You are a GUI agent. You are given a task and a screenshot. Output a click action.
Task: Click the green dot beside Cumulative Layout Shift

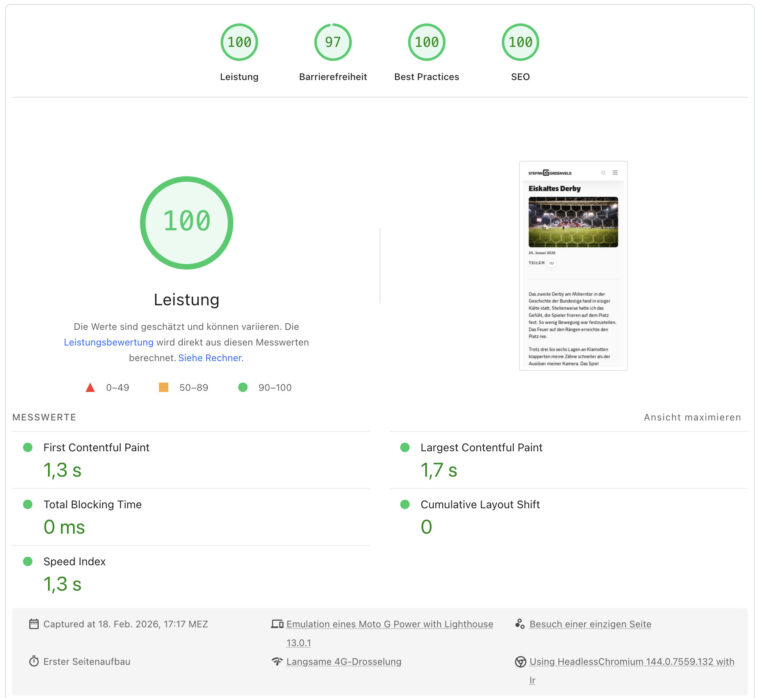coord(405,504)
